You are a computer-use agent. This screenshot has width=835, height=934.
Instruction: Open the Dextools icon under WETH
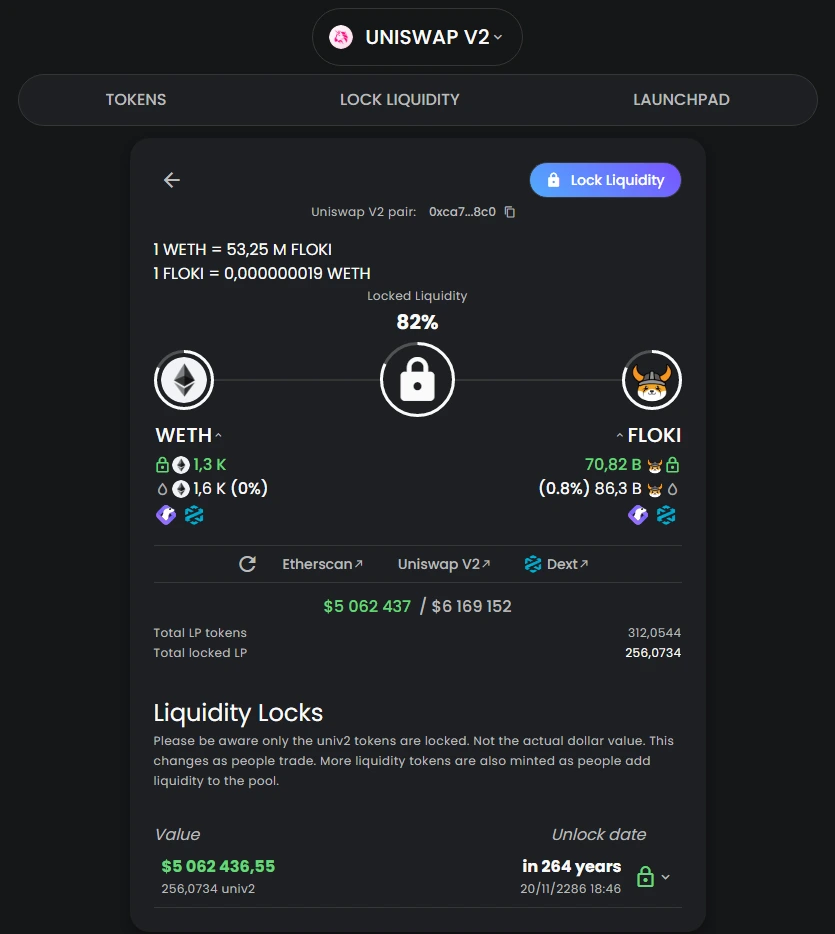[194, 515]
